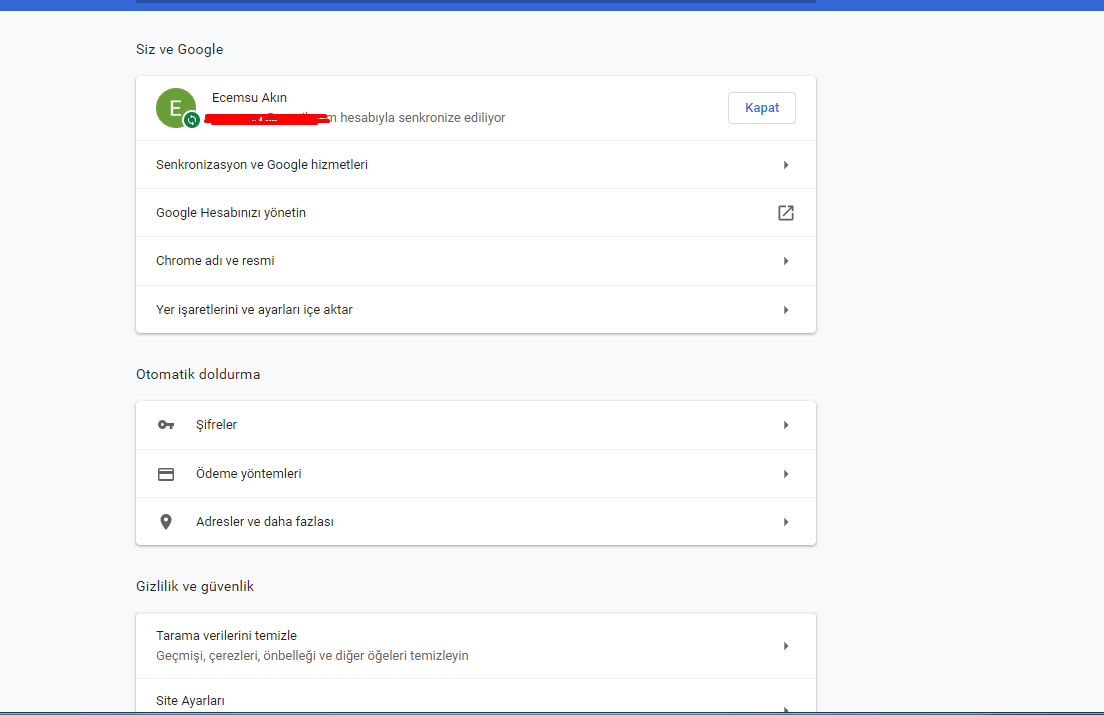This screenshot has width=1104, height=715.
Task: Open Adresler ve daha fazlası
Action: pos(476,521)
